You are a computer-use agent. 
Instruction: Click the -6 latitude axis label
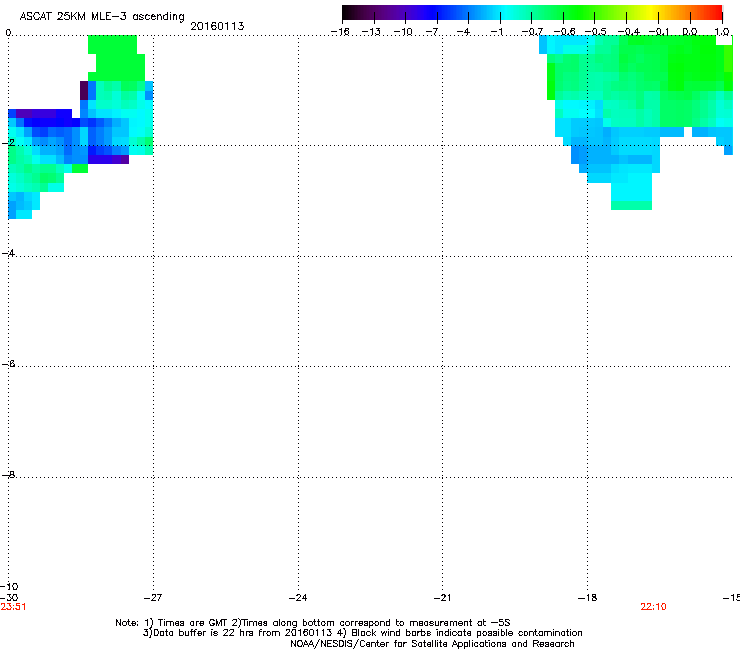8,364
